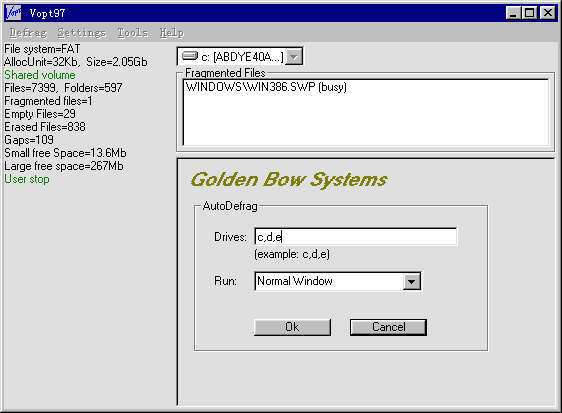Open the Defrag menu
Viewport: 562px width, 413px height.
click(x=28, y=33)
